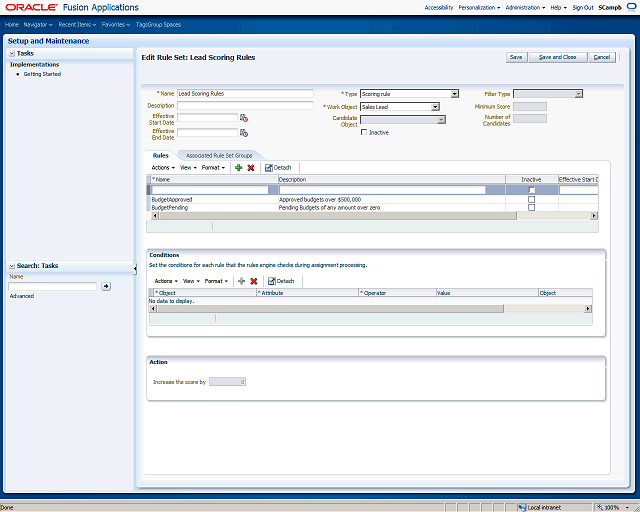Delete condition with red X in Conditions
640x512 pixels.
click(253, 281)
